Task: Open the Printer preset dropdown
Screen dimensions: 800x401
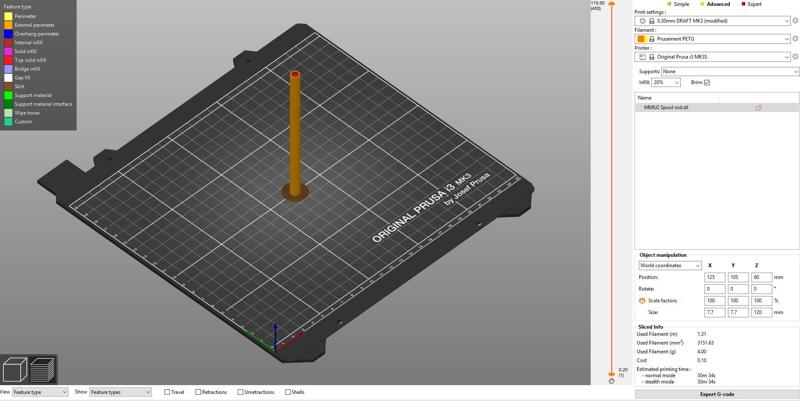Action: click(x=712, y=57)
